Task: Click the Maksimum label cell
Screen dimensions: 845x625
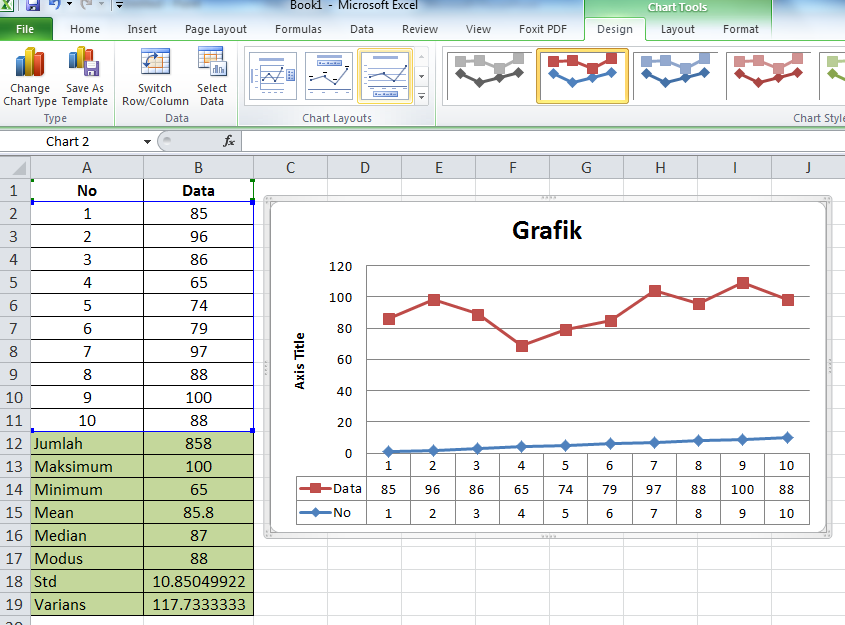Action: [87, 467]
